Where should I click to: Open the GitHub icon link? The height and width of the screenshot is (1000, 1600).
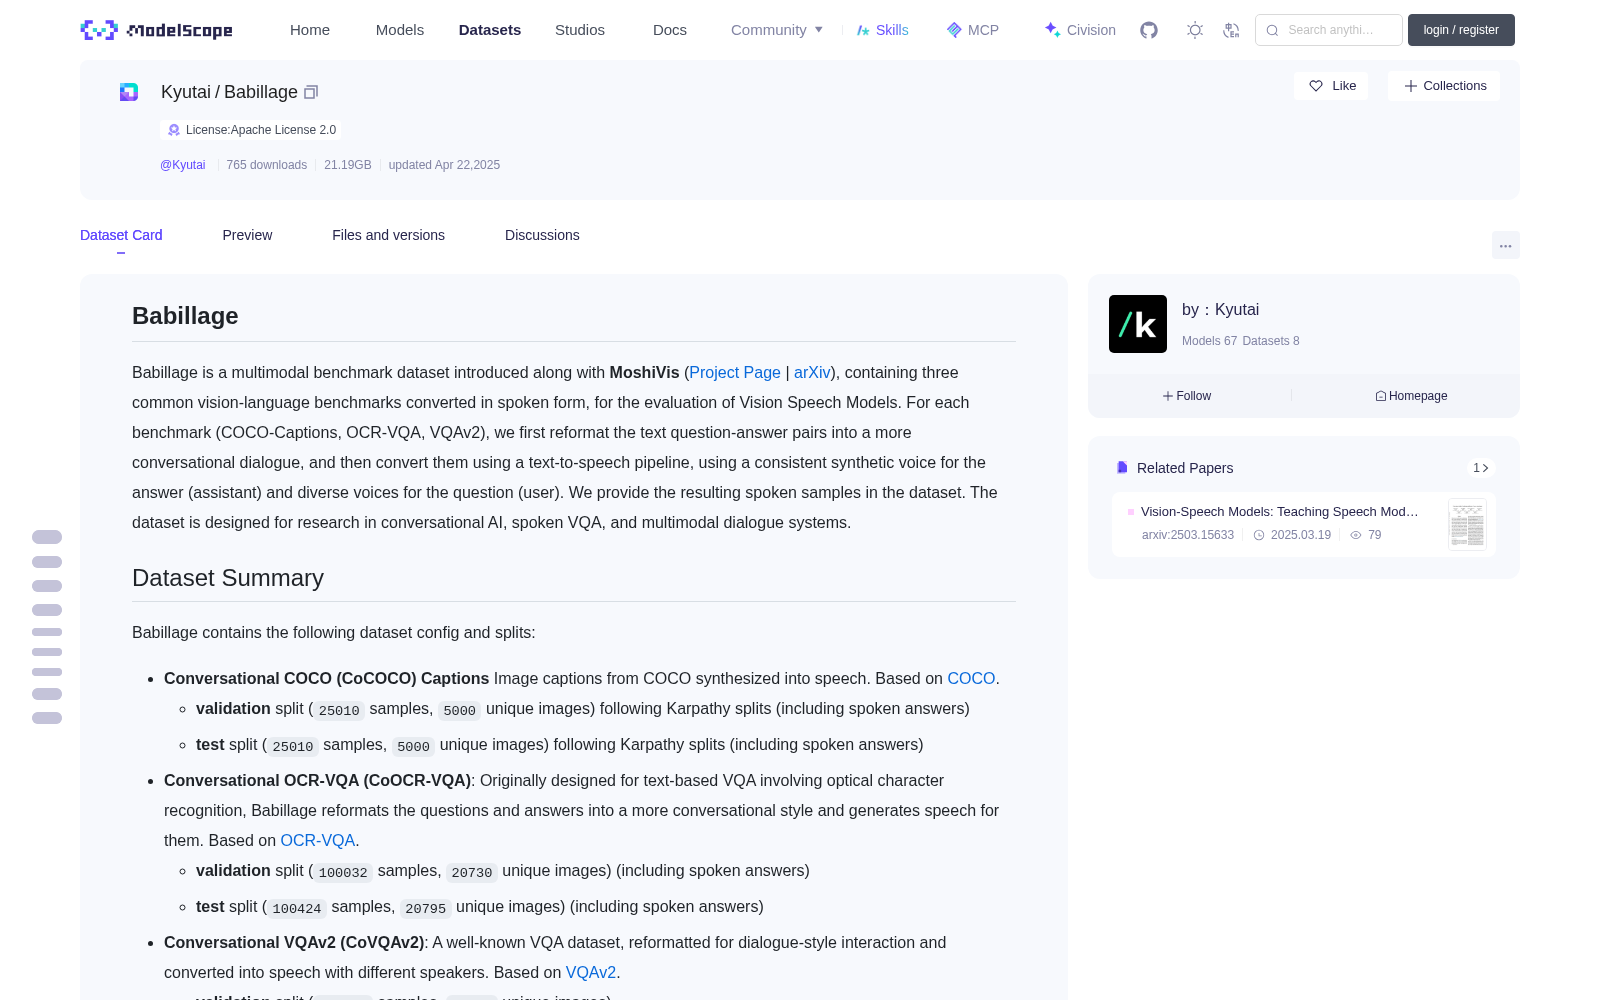click(1149, 30)
